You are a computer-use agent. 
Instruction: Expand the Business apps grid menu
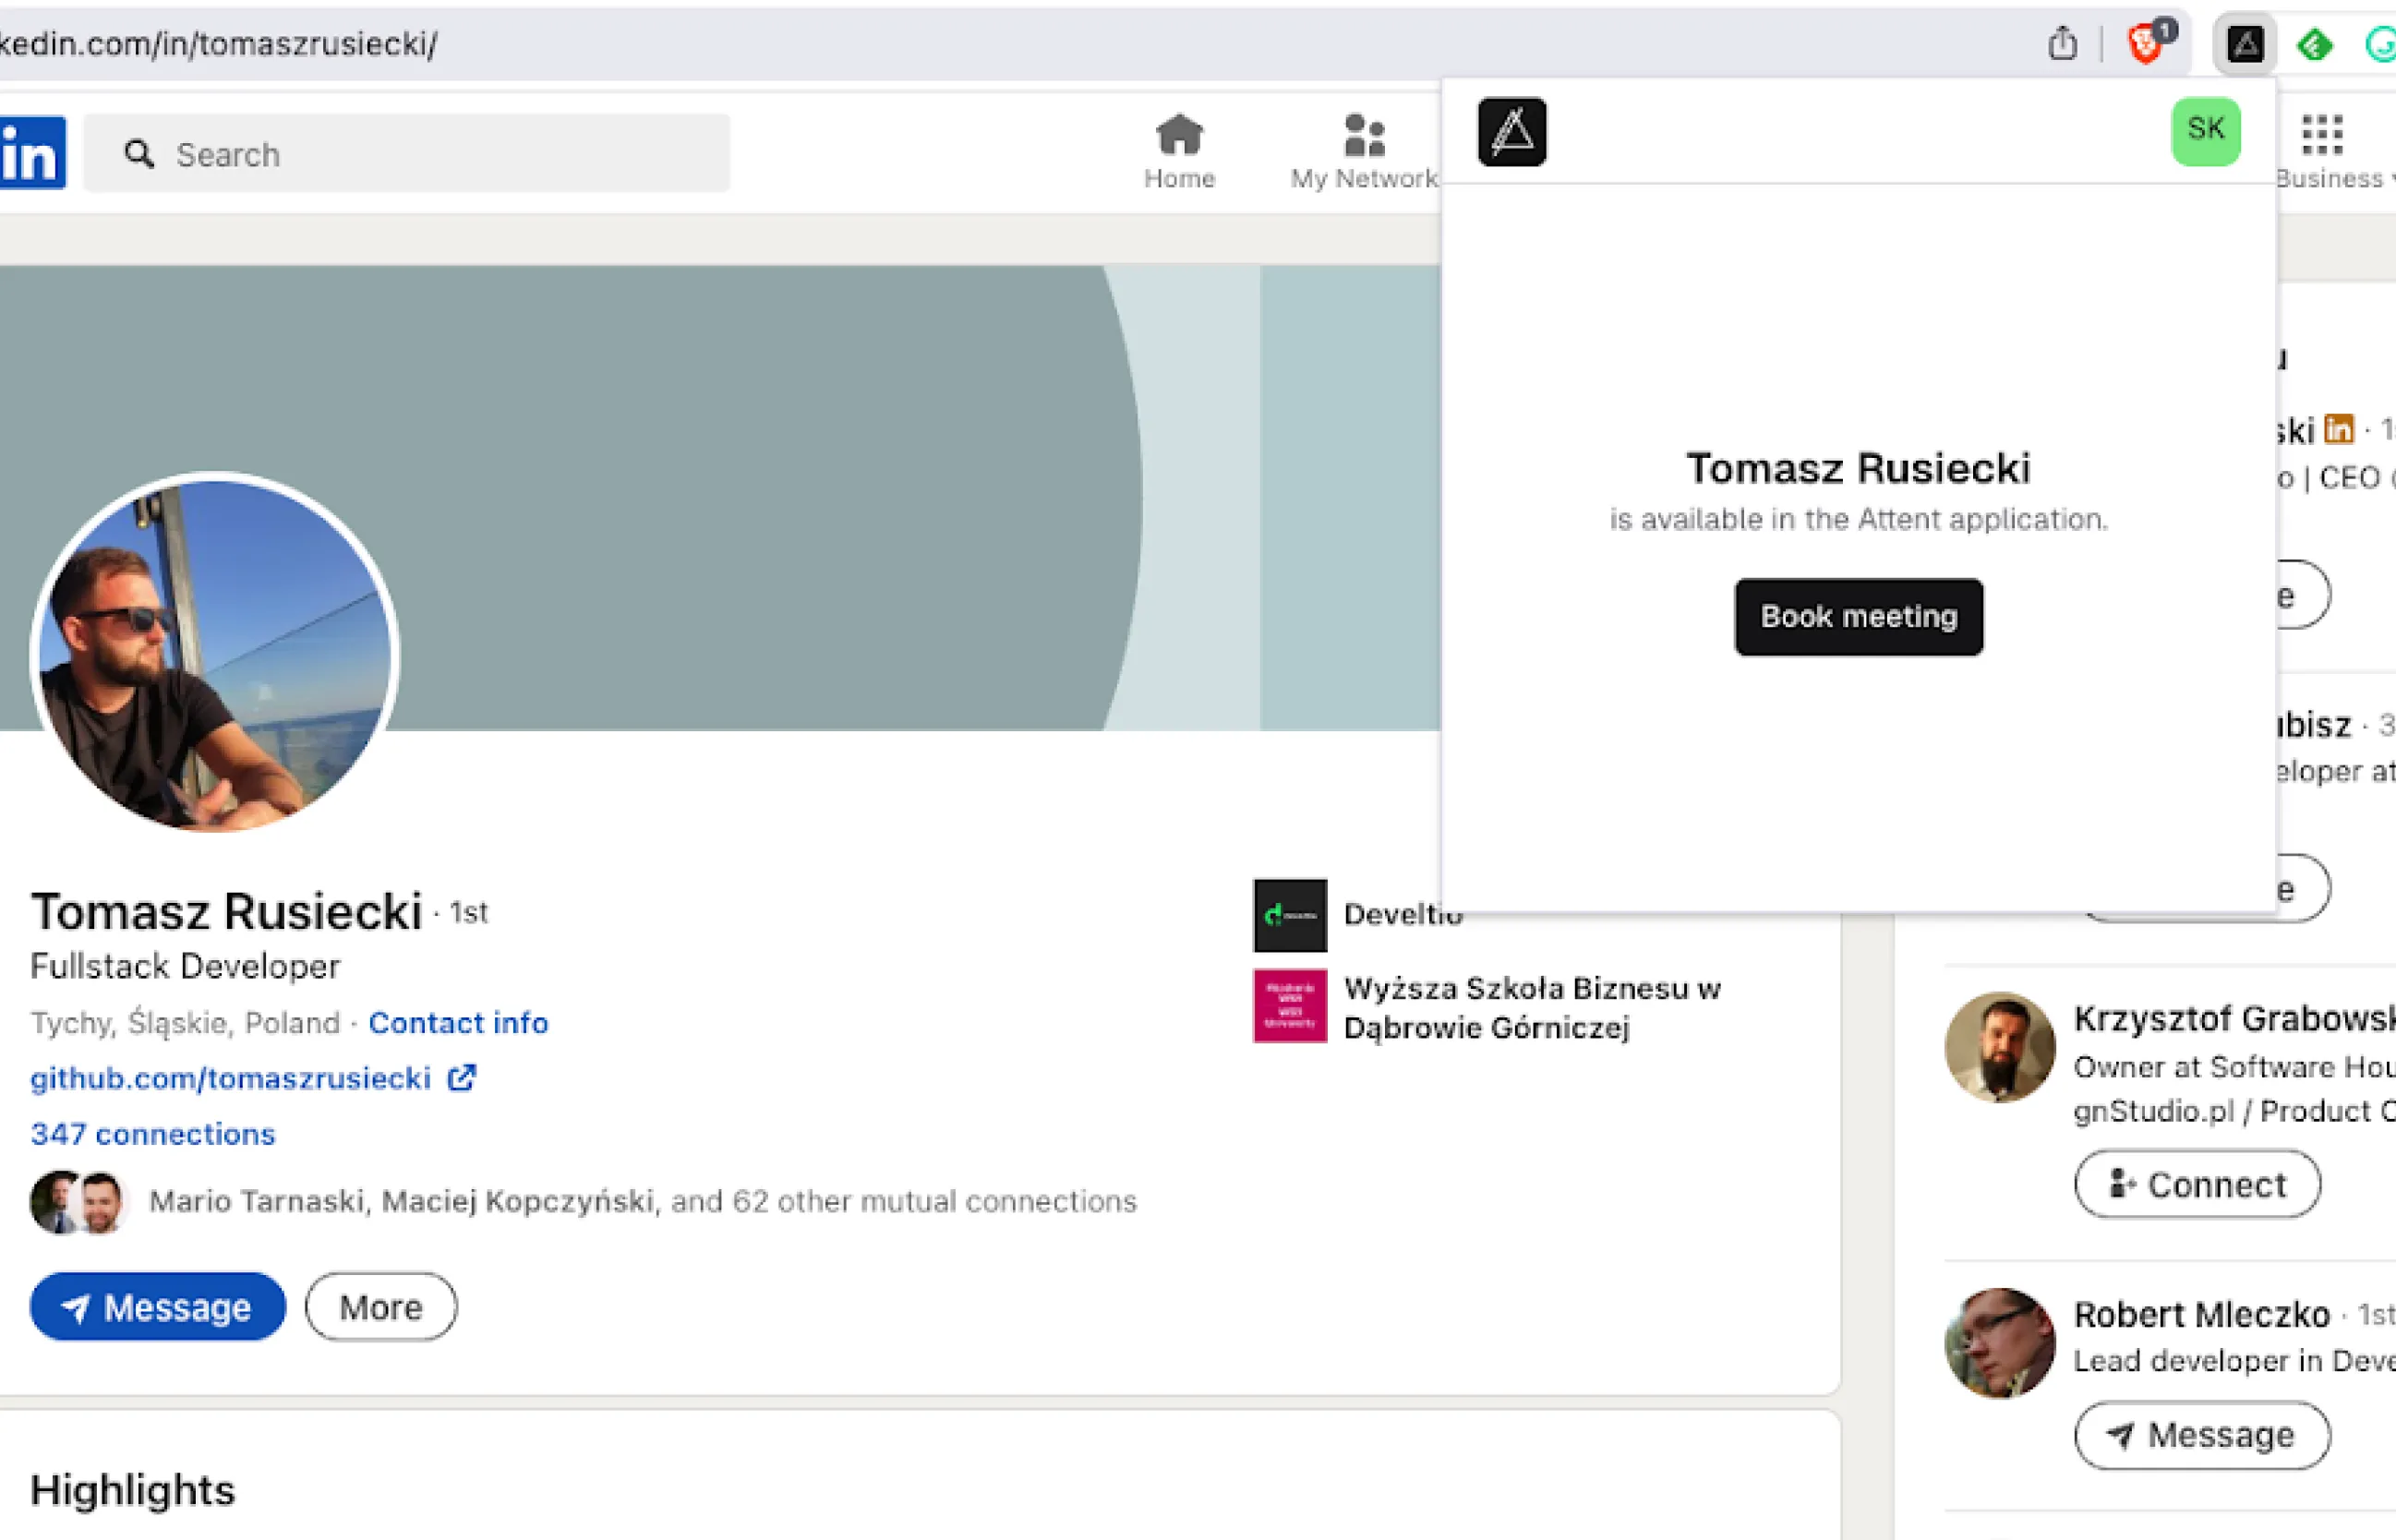pos(2322,137)
